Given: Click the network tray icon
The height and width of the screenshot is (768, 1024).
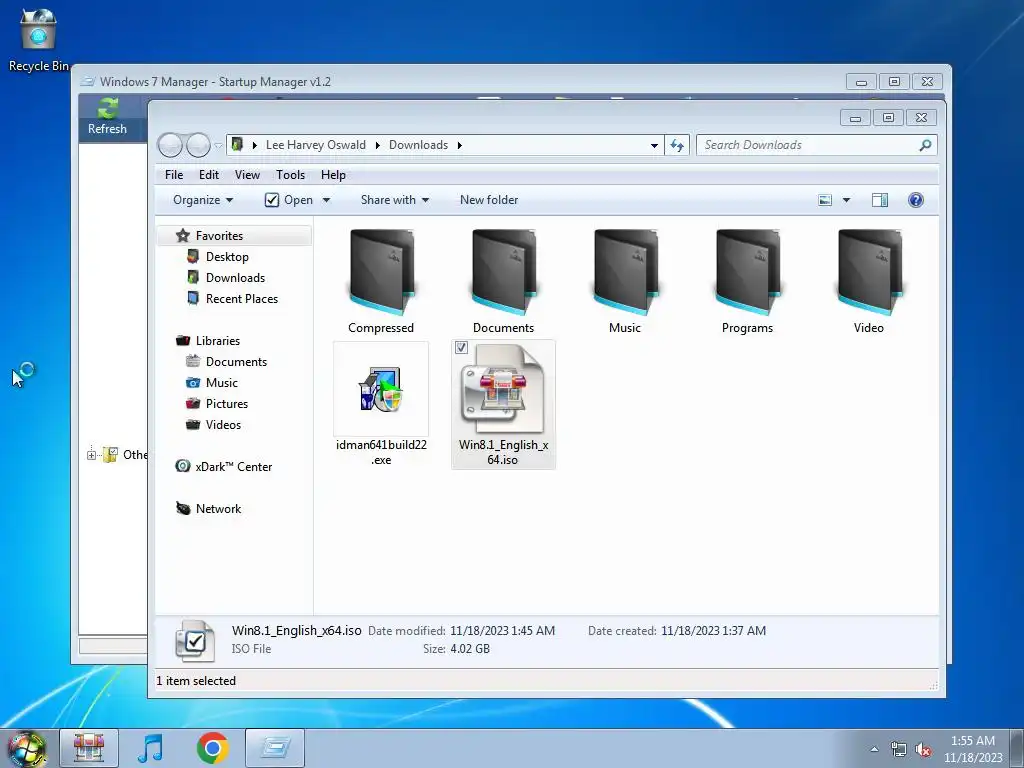Looking at the screenshot, I should 899,750.
